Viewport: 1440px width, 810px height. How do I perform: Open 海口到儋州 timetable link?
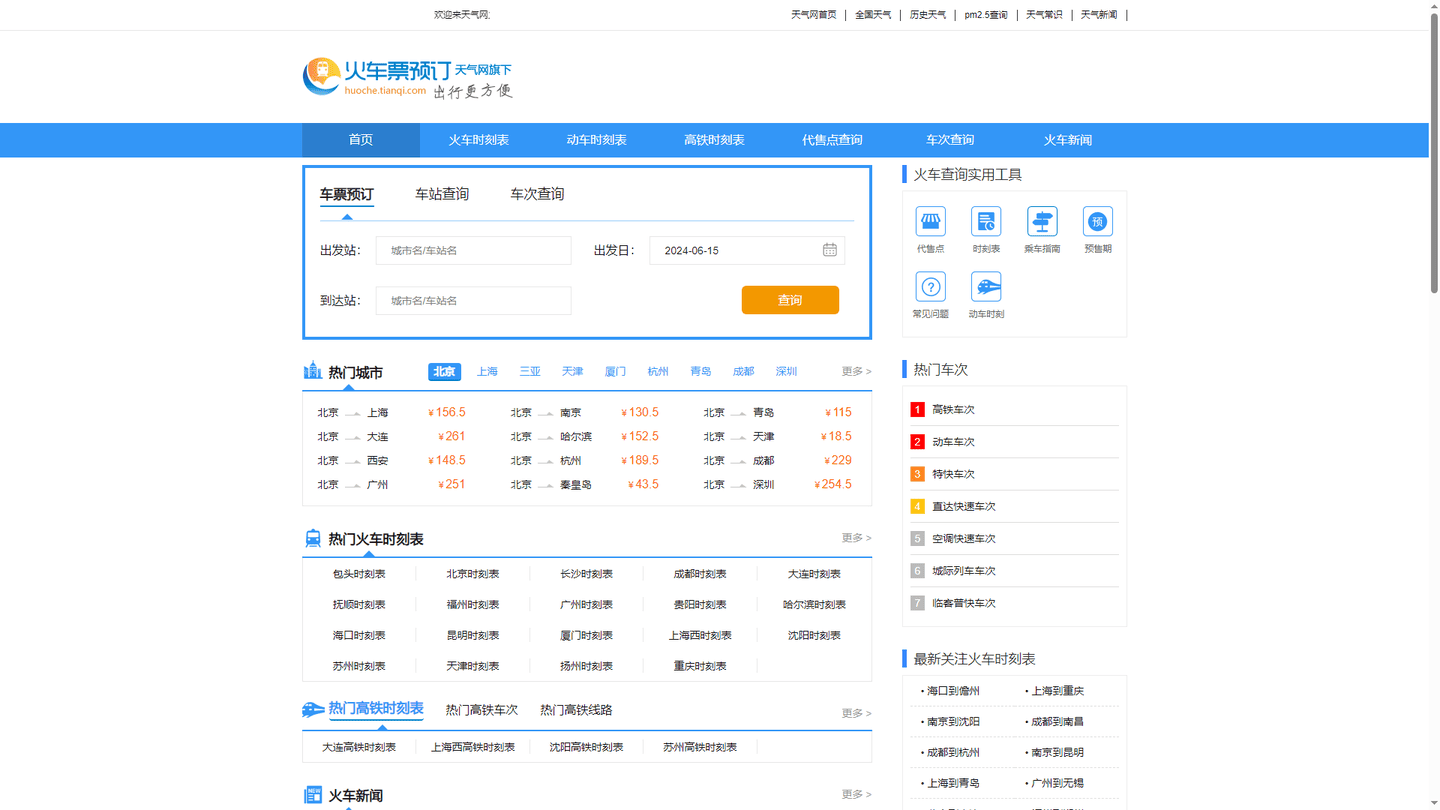[x=953, y=691]
